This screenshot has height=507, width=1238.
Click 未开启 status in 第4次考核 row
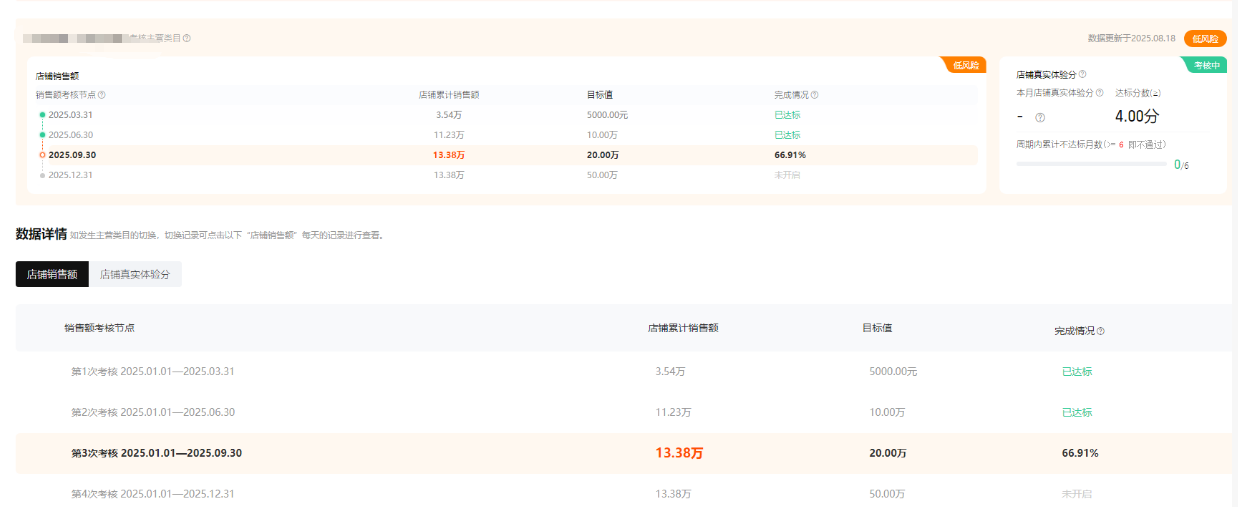tap(1077, 494)
